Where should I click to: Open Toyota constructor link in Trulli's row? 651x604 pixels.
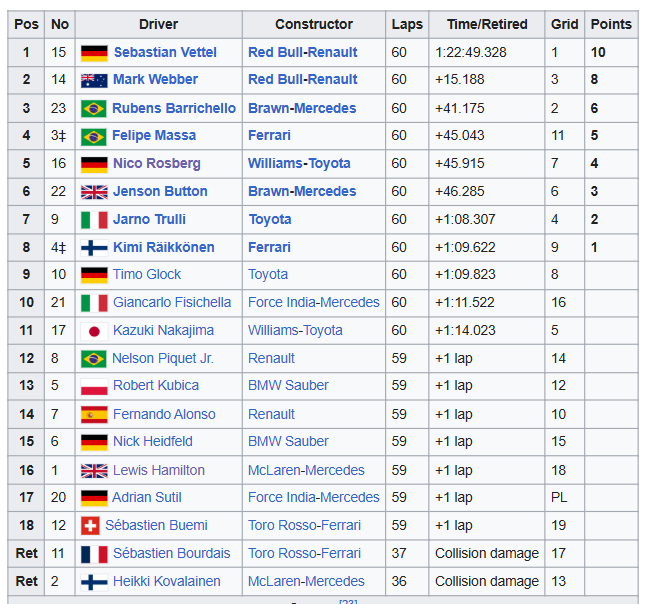point(270,219)
